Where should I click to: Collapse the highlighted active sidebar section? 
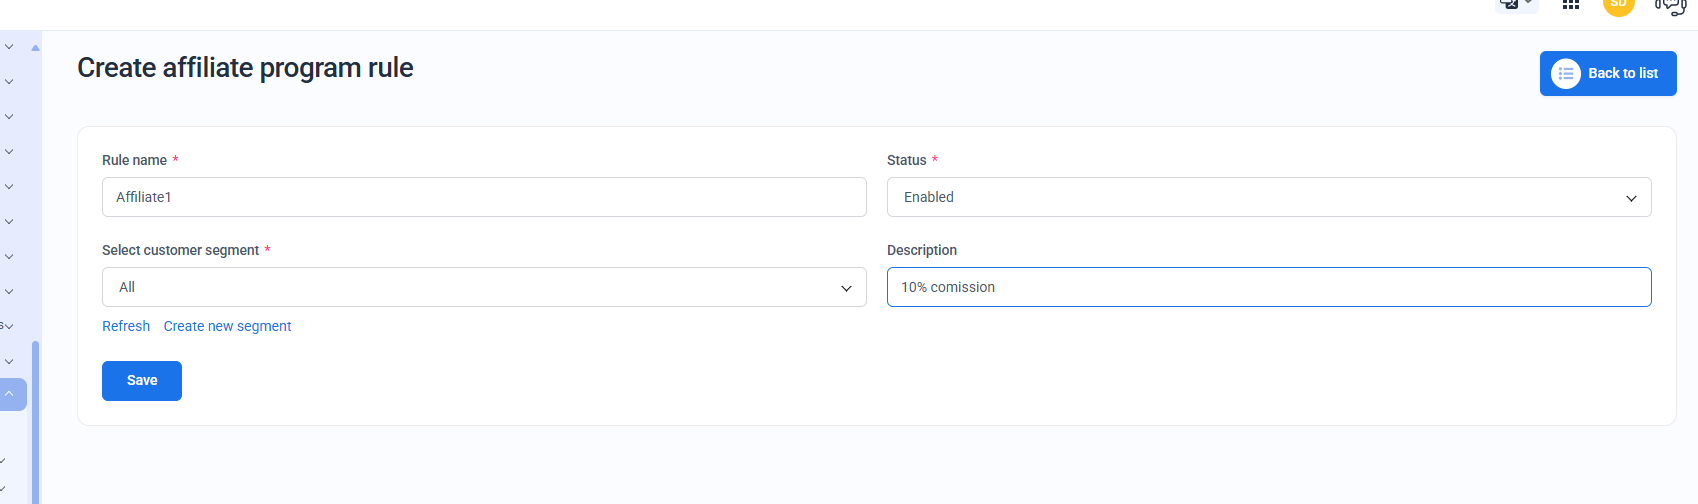(10, 394)
